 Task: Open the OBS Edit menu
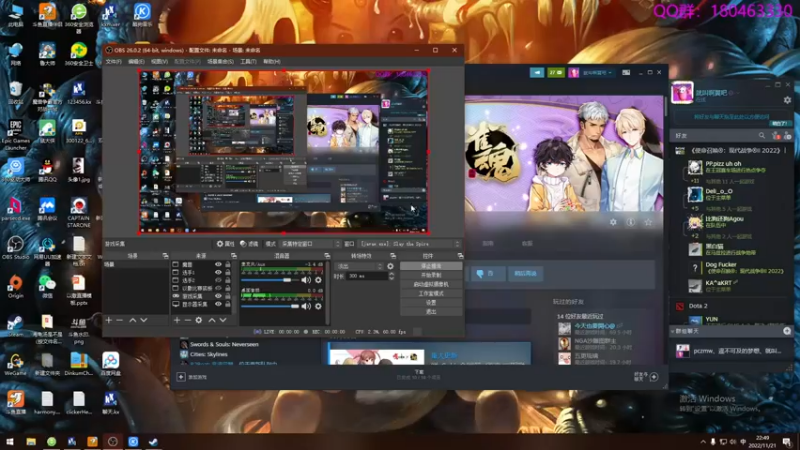(x=136, y=62)
